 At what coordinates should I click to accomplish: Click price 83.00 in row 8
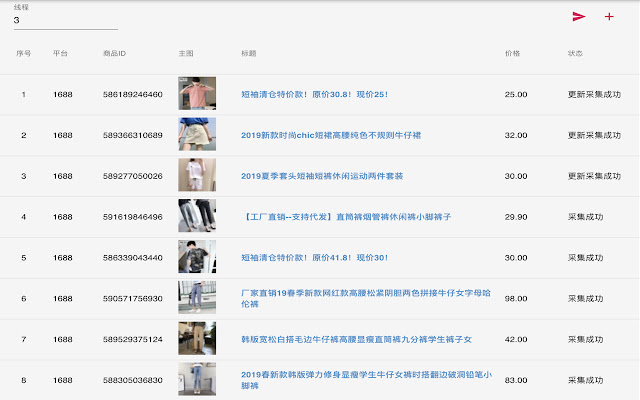[x=516, y=380]
